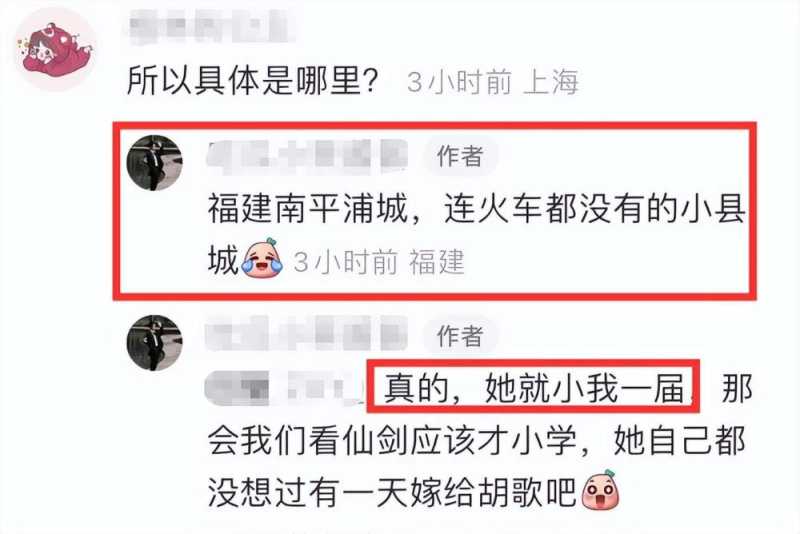Viewport: 800px width, 534px height.
Task: Click the highlighted phrase 真的，她就小我一届
Action: (x=533, y=387)
